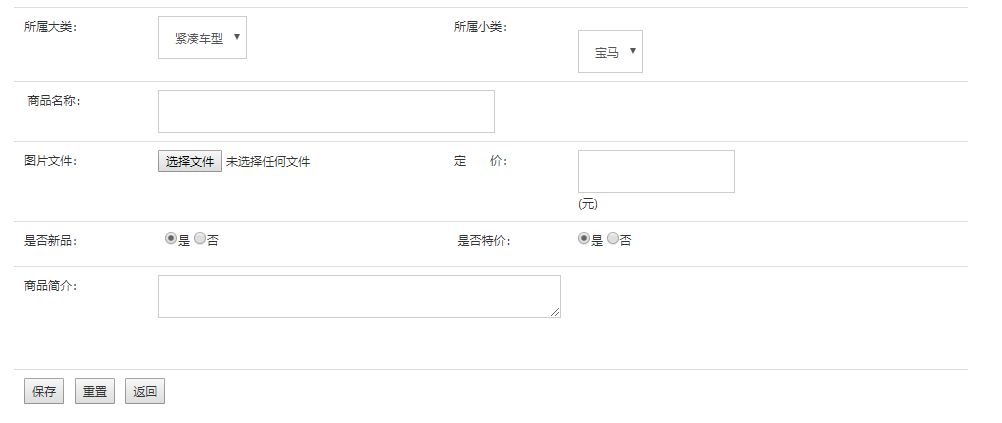Click the 图片文件 field label
The width and height of the screenshot is (1002, 423).
click(x=51, y=161)
